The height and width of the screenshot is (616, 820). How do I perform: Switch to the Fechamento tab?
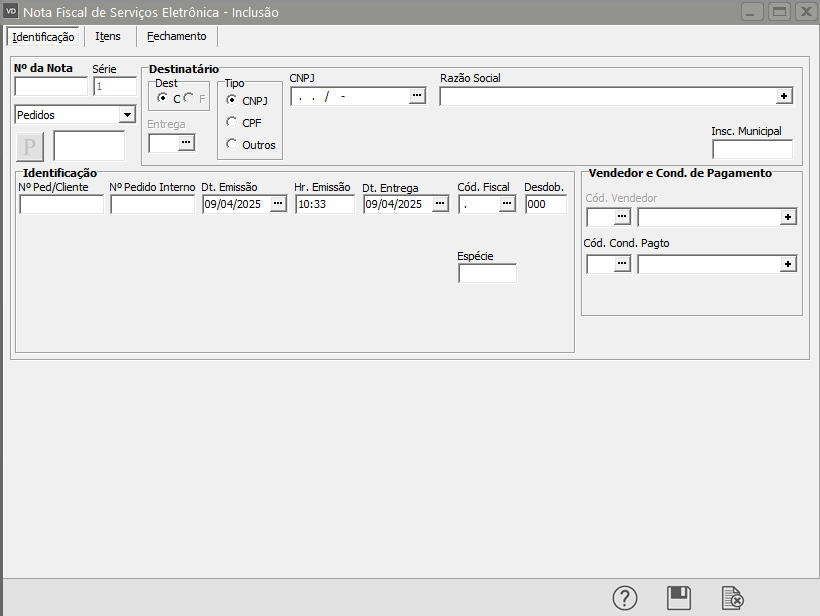point(176,36)
